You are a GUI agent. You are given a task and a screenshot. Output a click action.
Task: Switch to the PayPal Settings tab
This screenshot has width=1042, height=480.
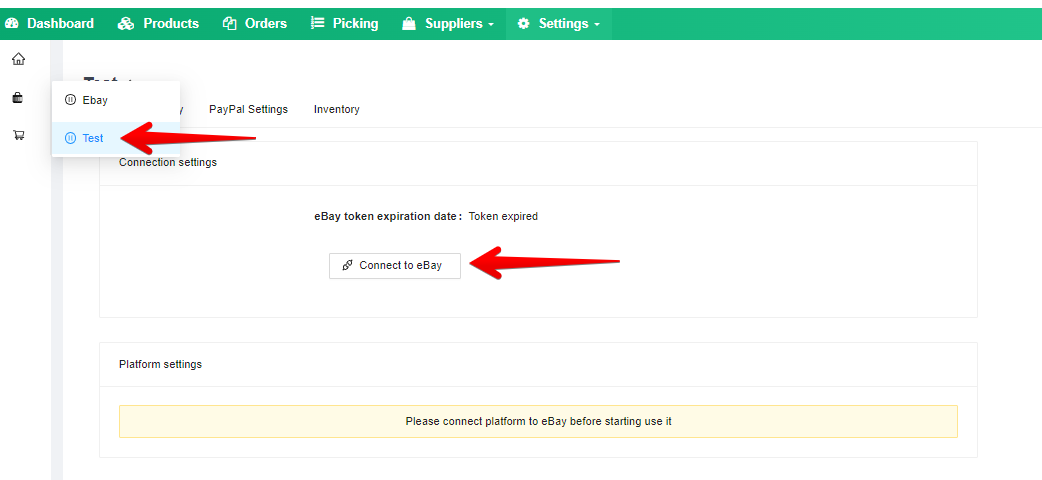249,109
